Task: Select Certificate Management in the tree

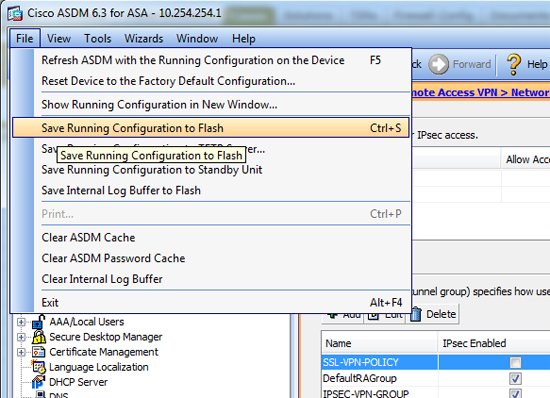Action: pos(103,352)
